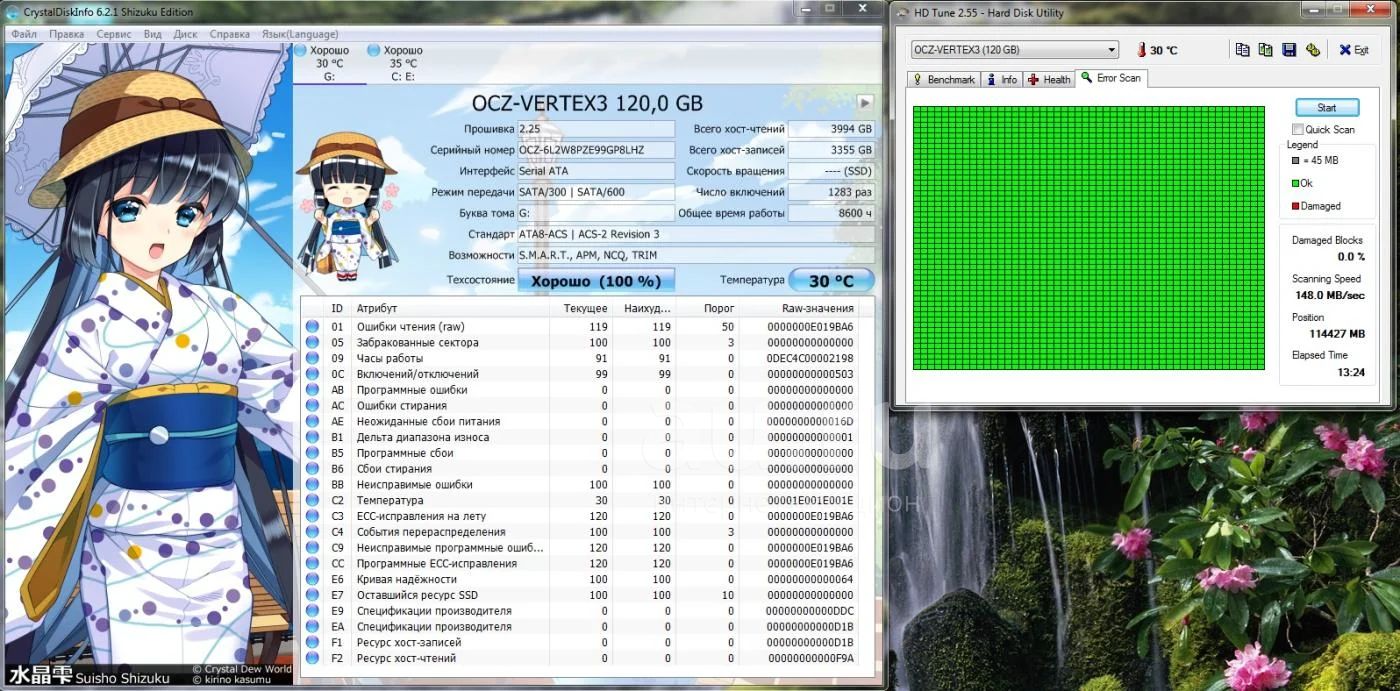Switch to the Health tab in HD Tune
Viewport: 1400px width, 691px height.
click(1049, 79)
